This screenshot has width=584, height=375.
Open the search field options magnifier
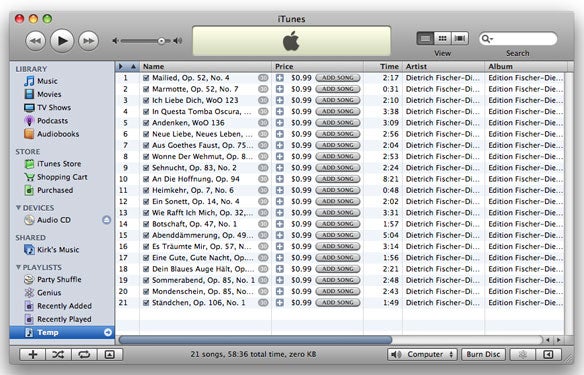click(487, 39)
